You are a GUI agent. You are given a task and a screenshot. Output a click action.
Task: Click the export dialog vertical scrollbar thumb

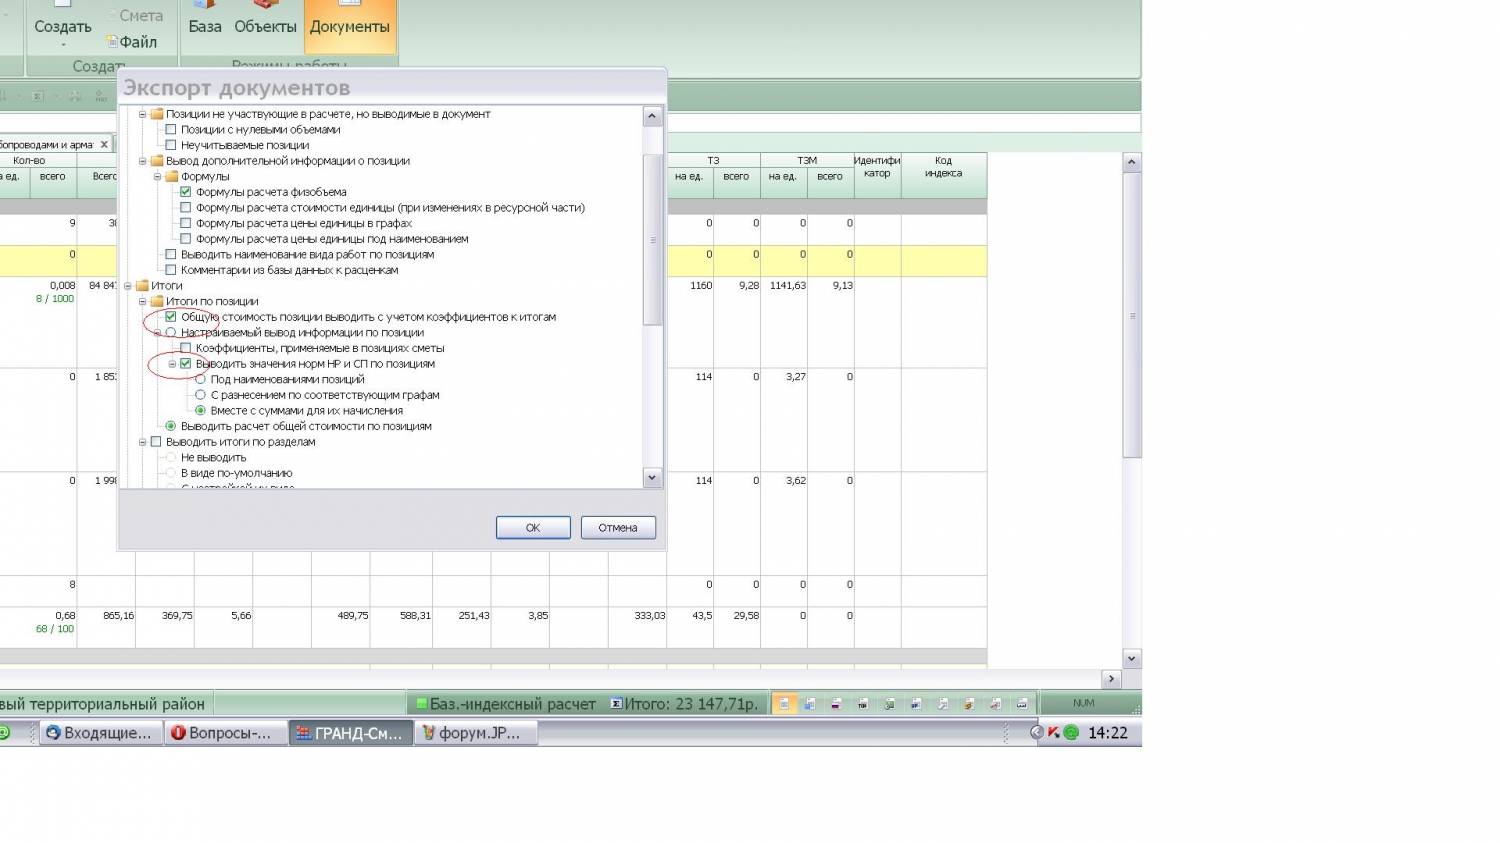pyautogui.click(x=652, y=240)
